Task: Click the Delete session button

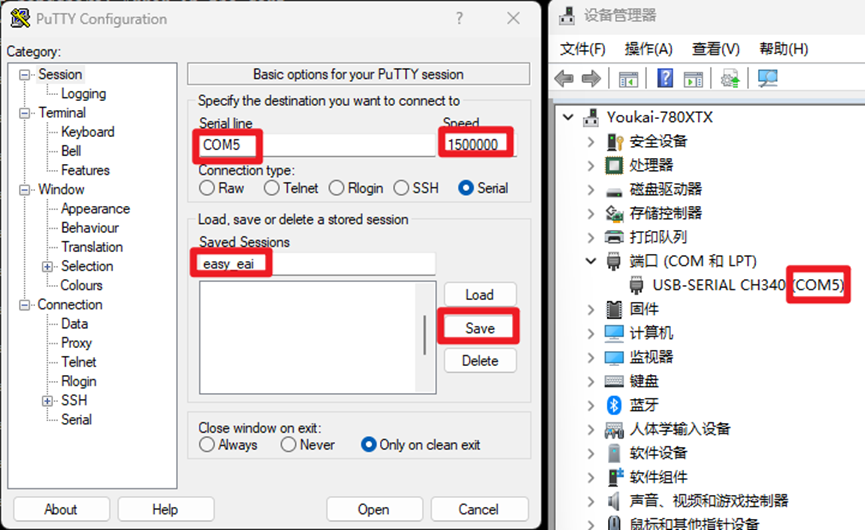Action: point(480,361)
